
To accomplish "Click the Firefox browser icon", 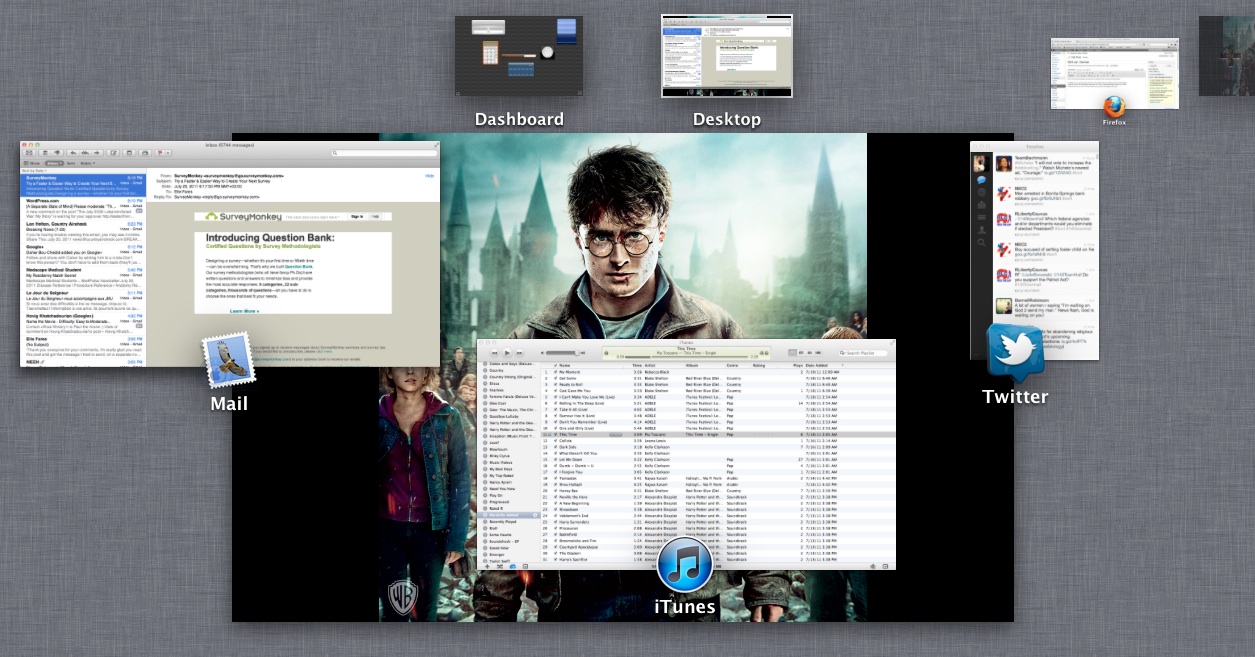I will [1114, 106].
